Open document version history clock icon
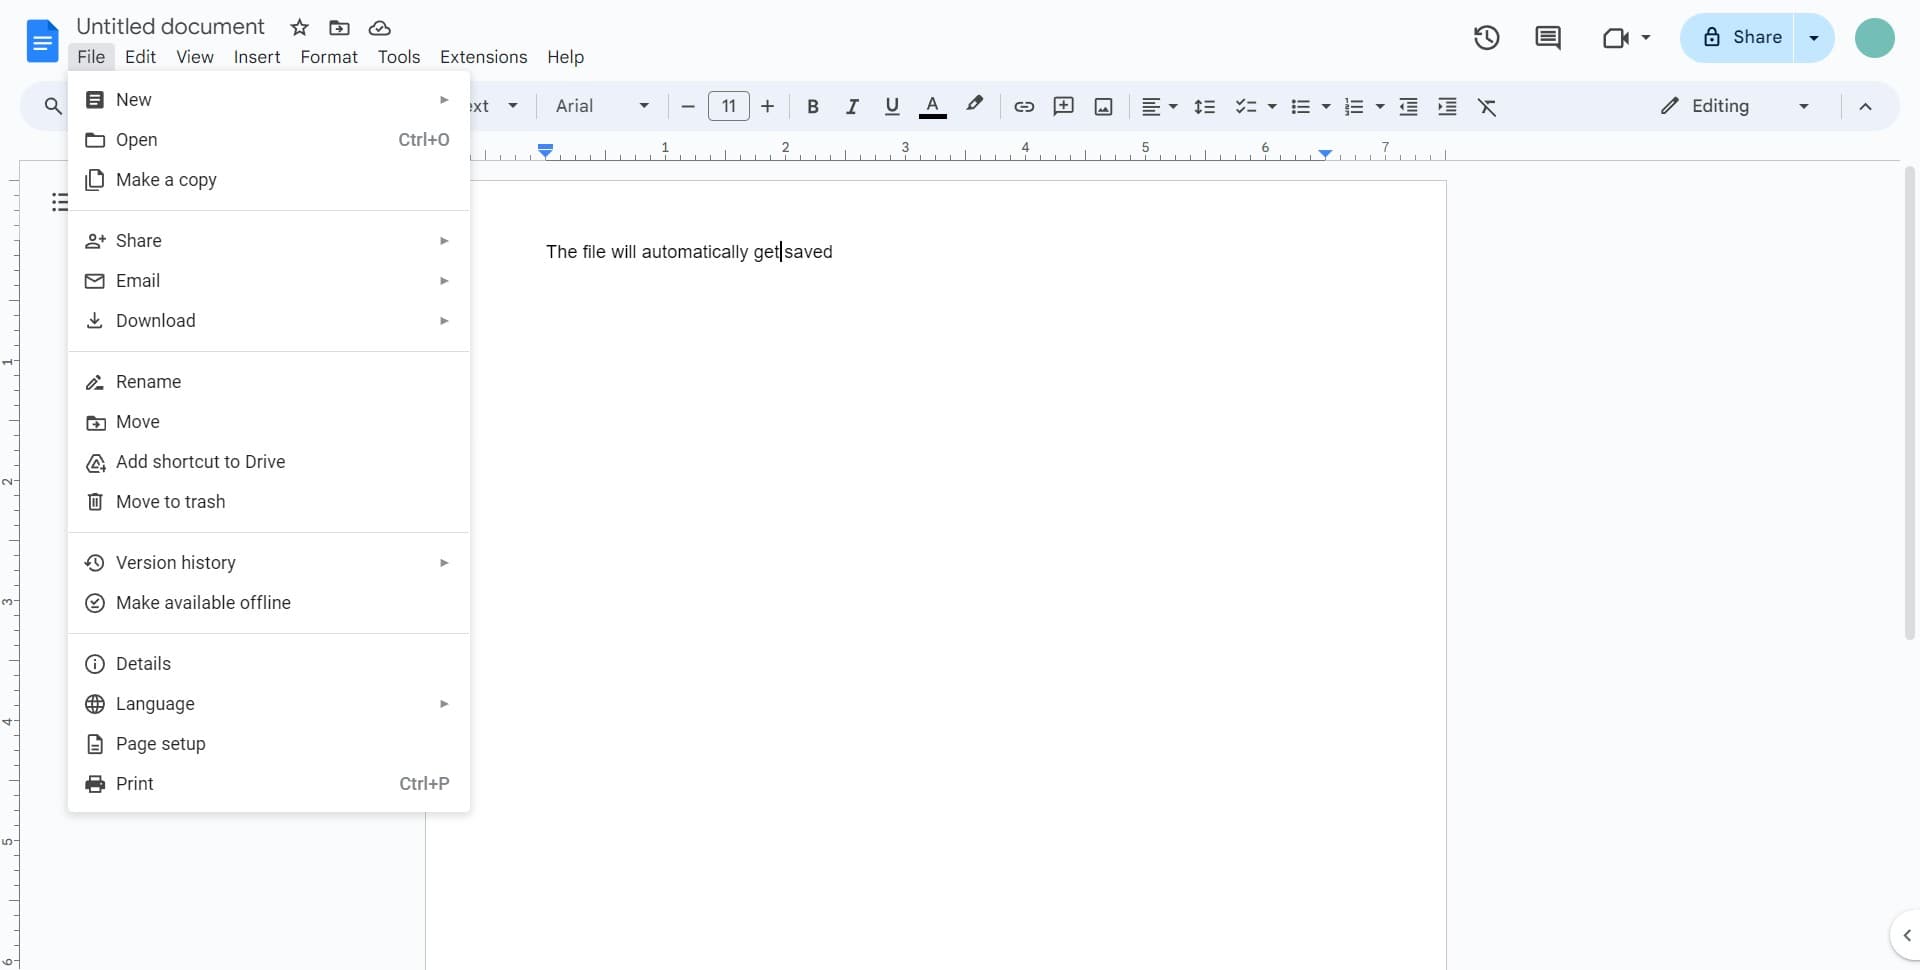The width and height of the screenshot is (1920, 970). [1486, 37]
